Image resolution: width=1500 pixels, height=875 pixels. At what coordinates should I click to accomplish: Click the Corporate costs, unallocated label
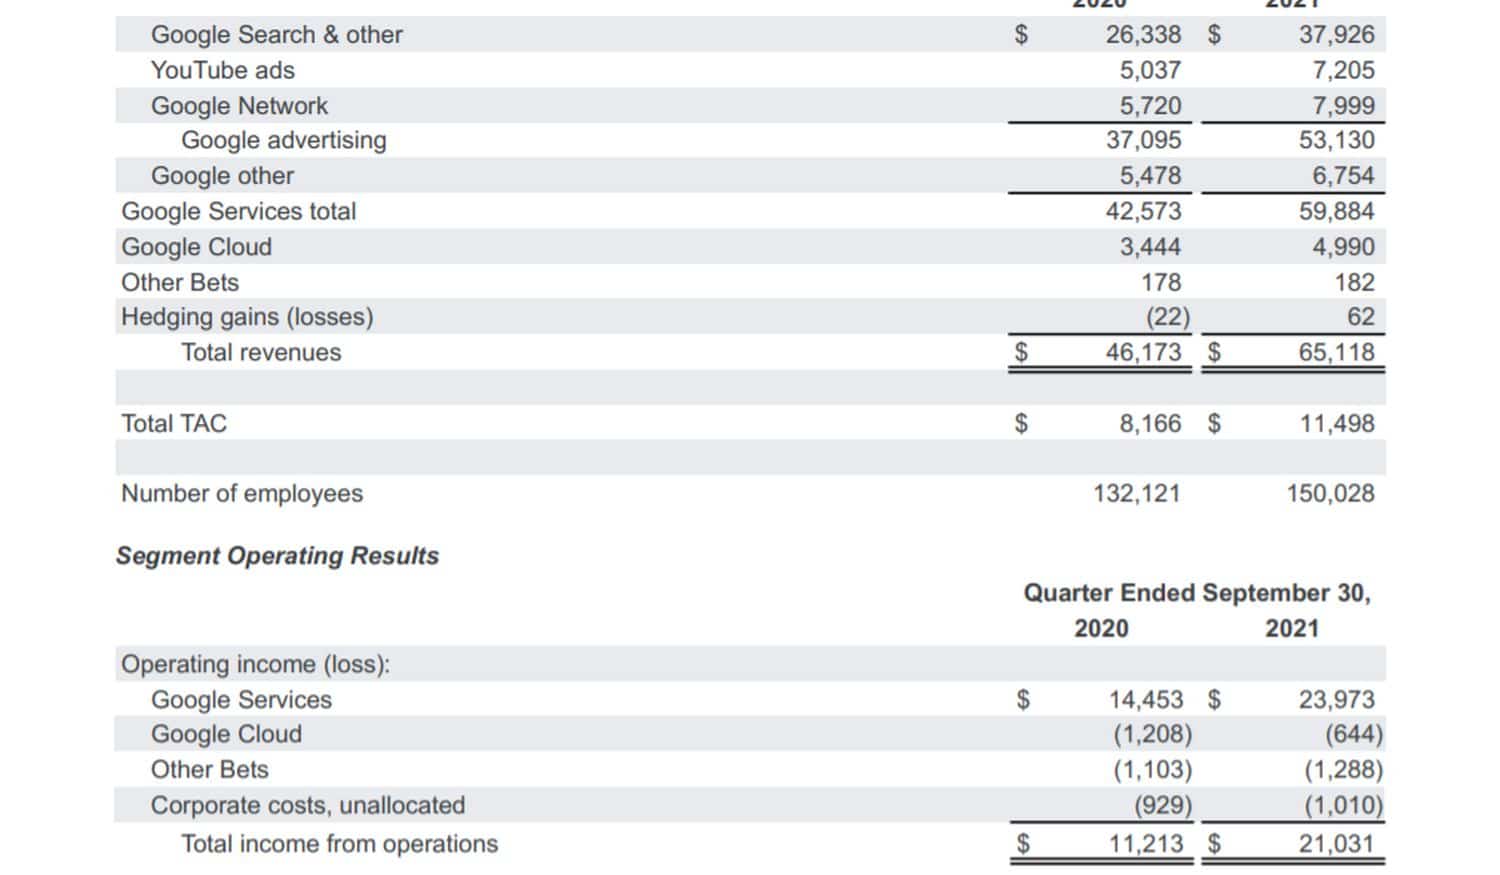coord(307,805)
